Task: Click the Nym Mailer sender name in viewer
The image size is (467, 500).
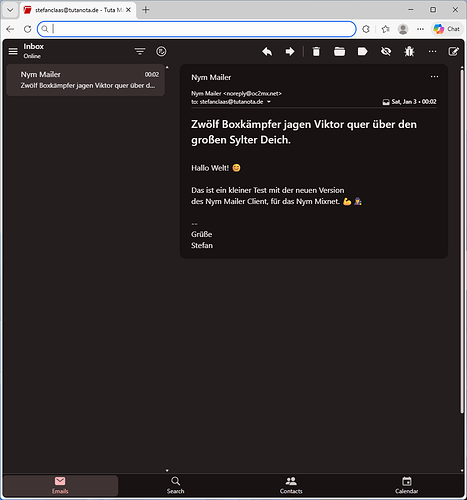Action: [211, 77]
